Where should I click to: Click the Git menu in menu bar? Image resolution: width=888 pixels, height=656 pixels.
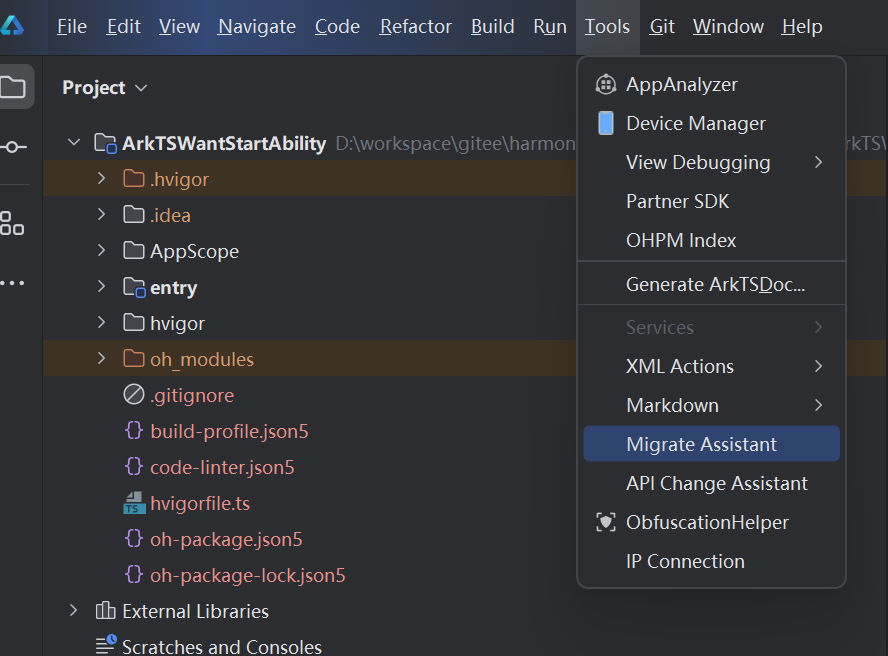(x=662, y=27)
